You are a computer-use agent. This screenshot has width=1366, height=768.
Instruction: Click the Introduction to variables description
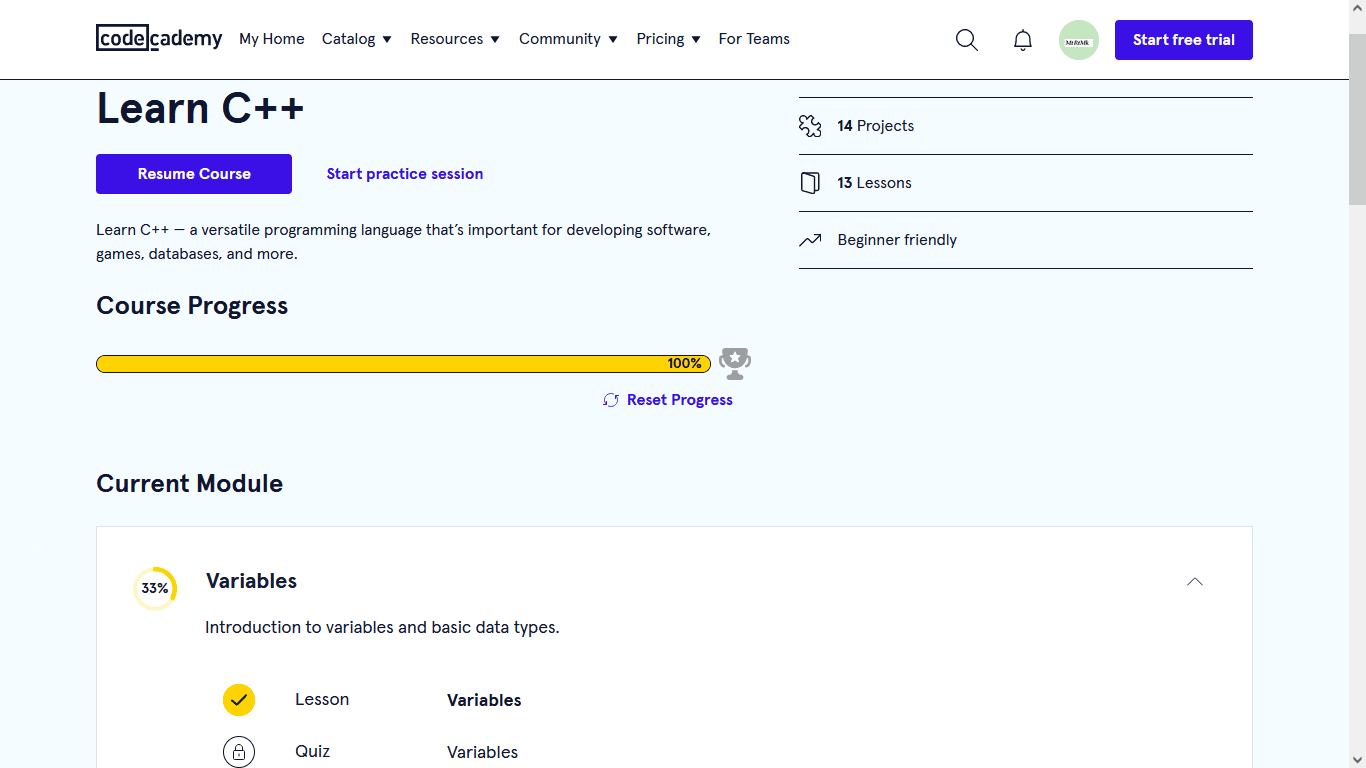382,628
